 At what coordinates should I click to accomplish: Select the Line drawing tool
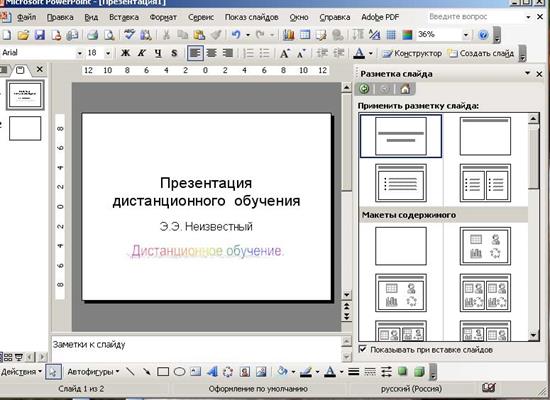(130, 372)
